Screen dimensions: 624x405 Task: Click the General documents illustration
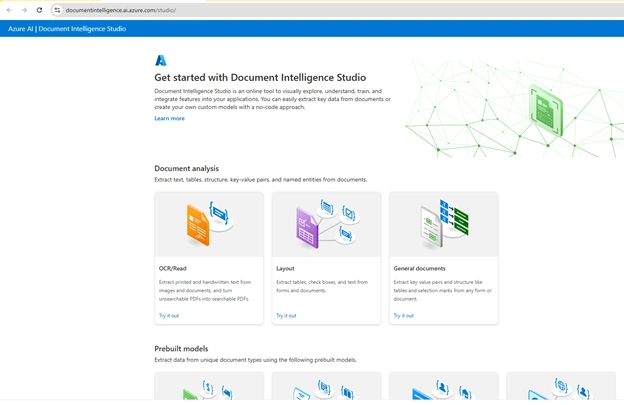[x=444, y=223]
